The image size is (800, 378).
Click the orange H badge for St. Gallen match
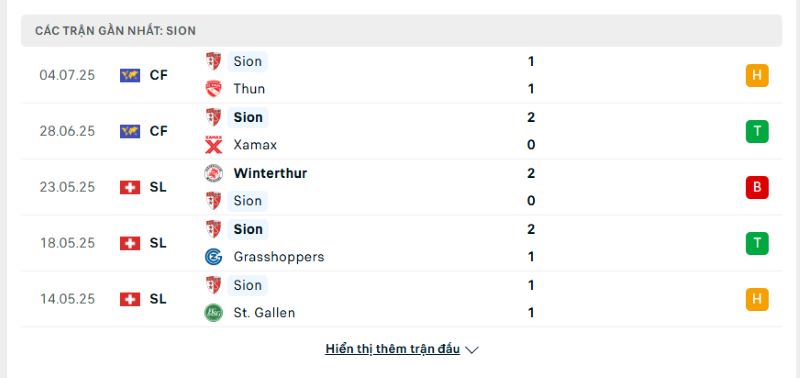pos(757,299)
